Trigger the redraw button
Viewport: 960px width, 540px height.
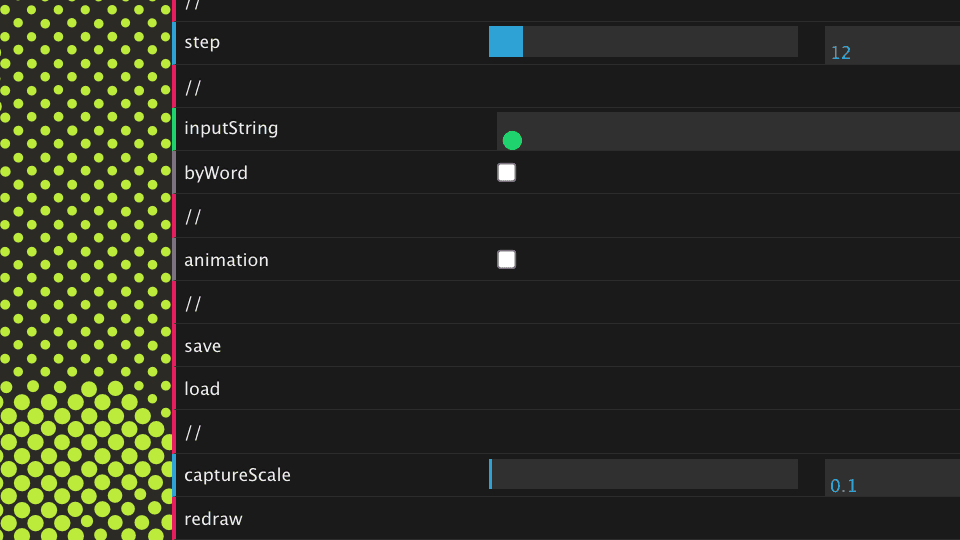(214, 519)
